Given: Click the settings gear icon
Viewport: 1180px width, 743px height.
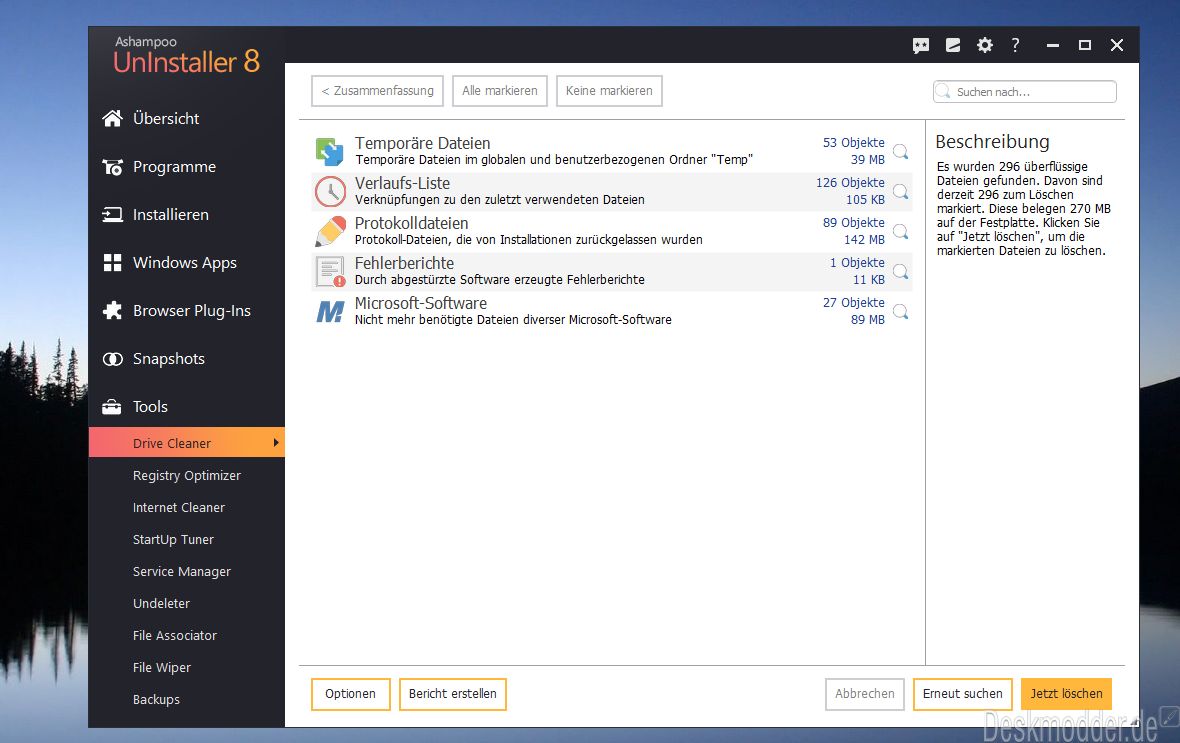Looking at the screenshot, I should [984, 45].
